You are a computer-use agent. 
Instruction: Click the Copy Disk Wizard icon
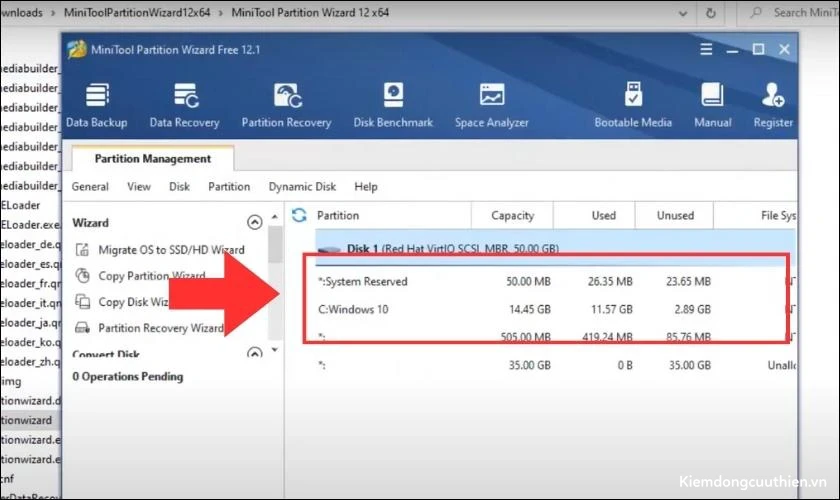coord(82,302)
